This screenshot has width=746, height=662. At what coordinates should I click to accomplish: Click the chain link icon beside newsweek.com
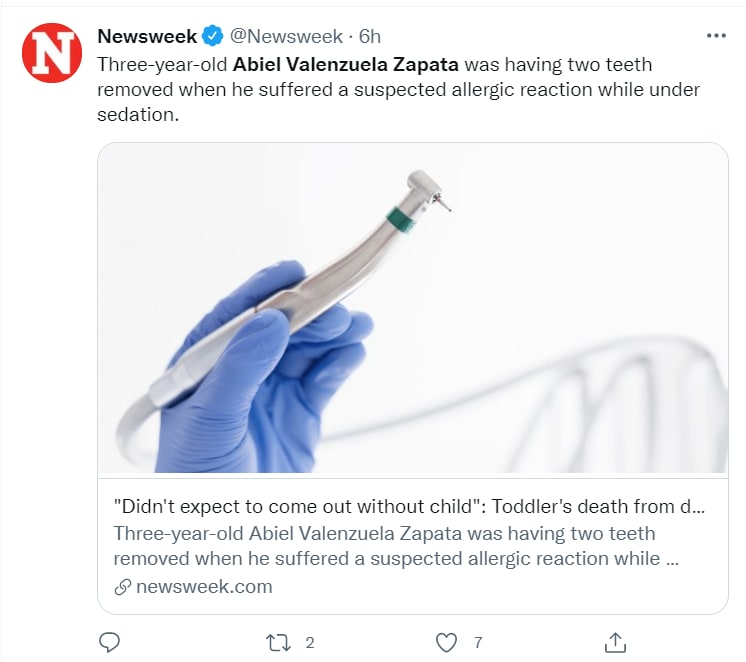(x=122, y=587)
